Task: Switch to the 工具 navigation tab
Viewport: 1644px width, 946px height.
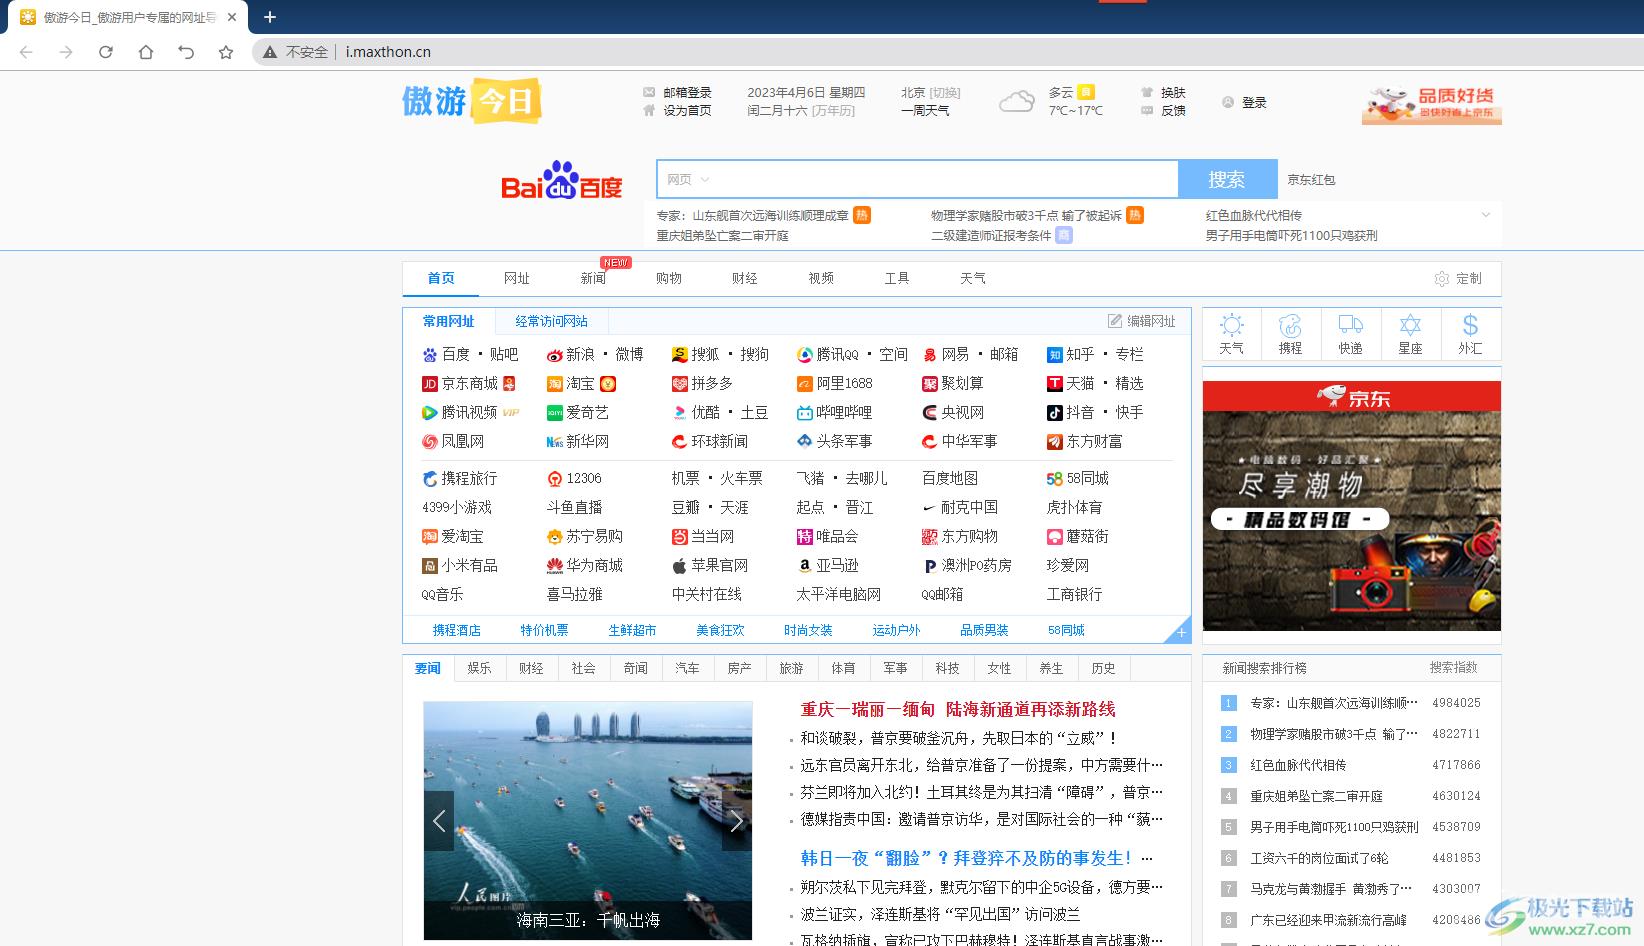Action: [897, 278]
